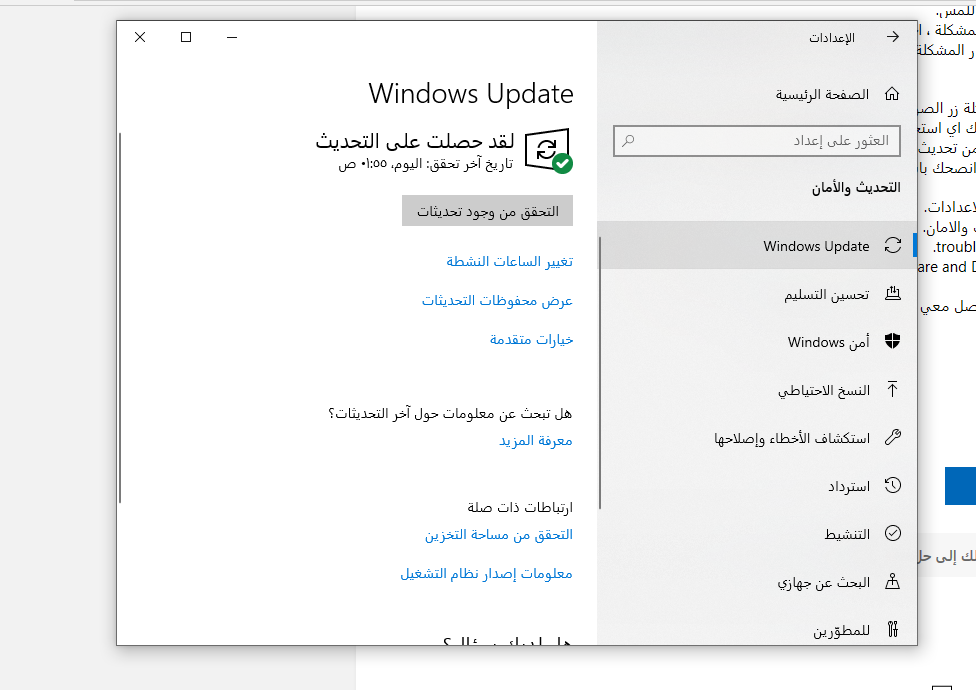Viewport: 976px width, 690px height.
Task: Open تحسين التسليم in the sidebar
Action: click(758, 294)
